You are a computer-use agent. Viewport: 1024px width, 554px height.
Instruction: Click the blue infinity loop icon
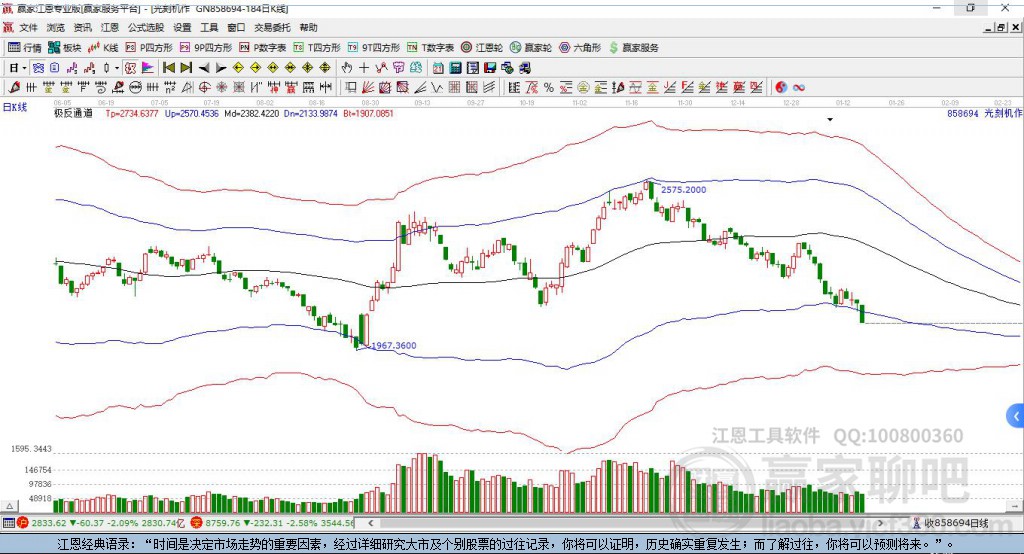799,88
